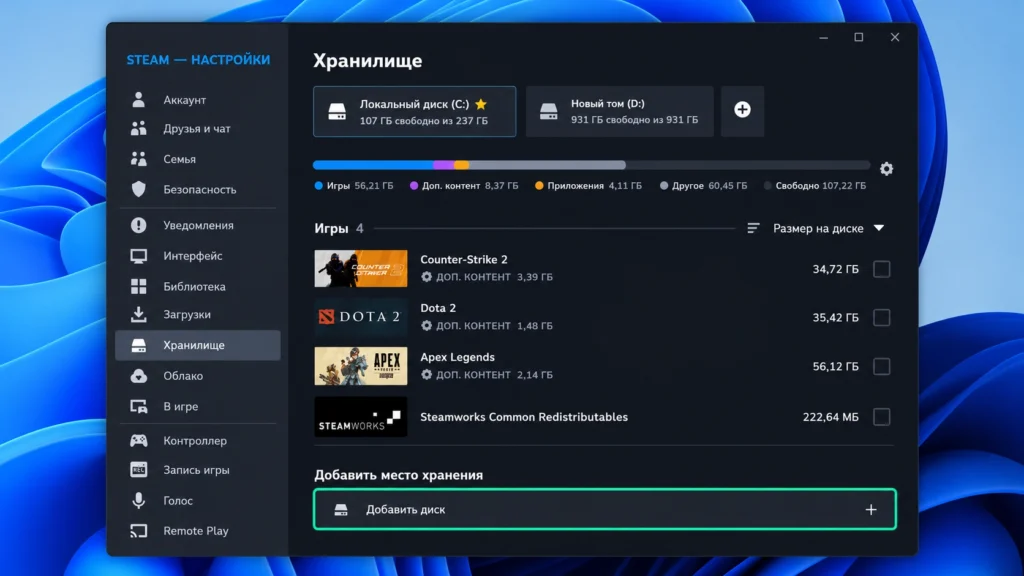Open storage gear settings beside usage bar
Screen dimensions: 1024x576
[x=886, y=168]
